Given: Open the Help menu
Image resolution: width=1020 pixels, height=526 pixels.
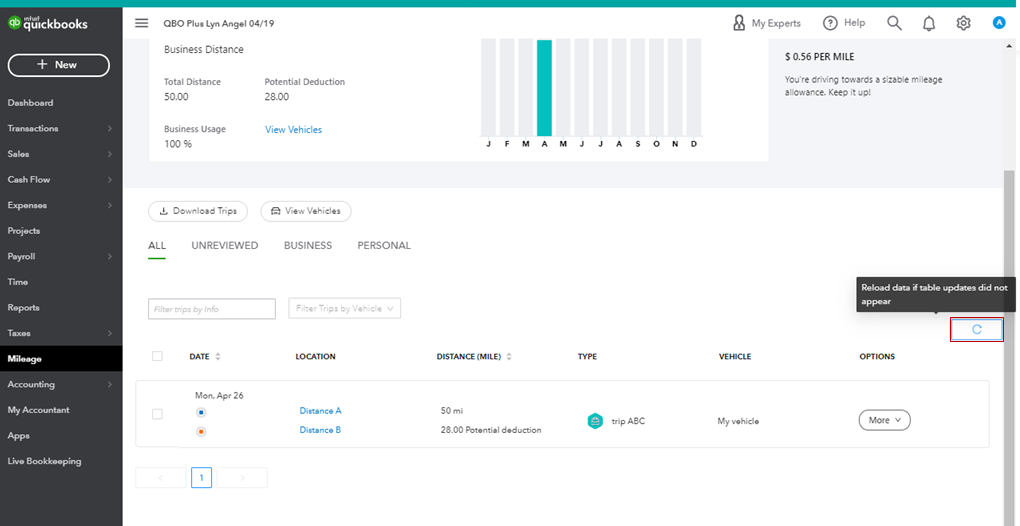Looking at the screenshot, I should pyautogui.click(x=844, y=23).
